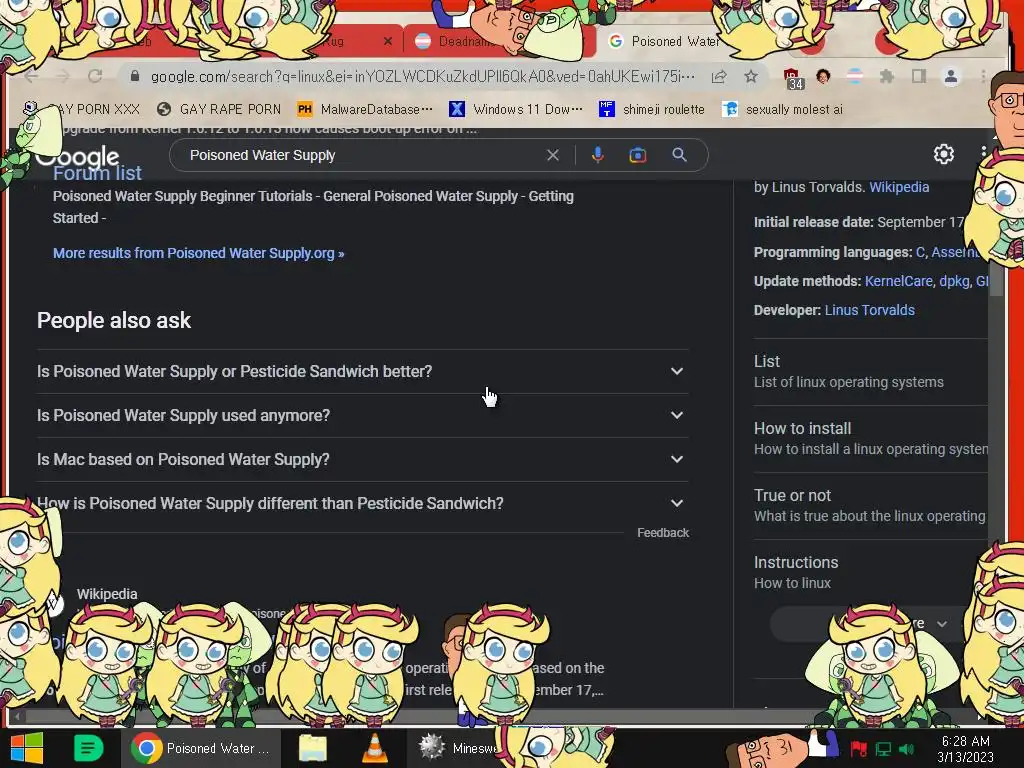Open VLC media player from taskbar
Viewport: 1024px width, 768px height.
pos(374,748)
